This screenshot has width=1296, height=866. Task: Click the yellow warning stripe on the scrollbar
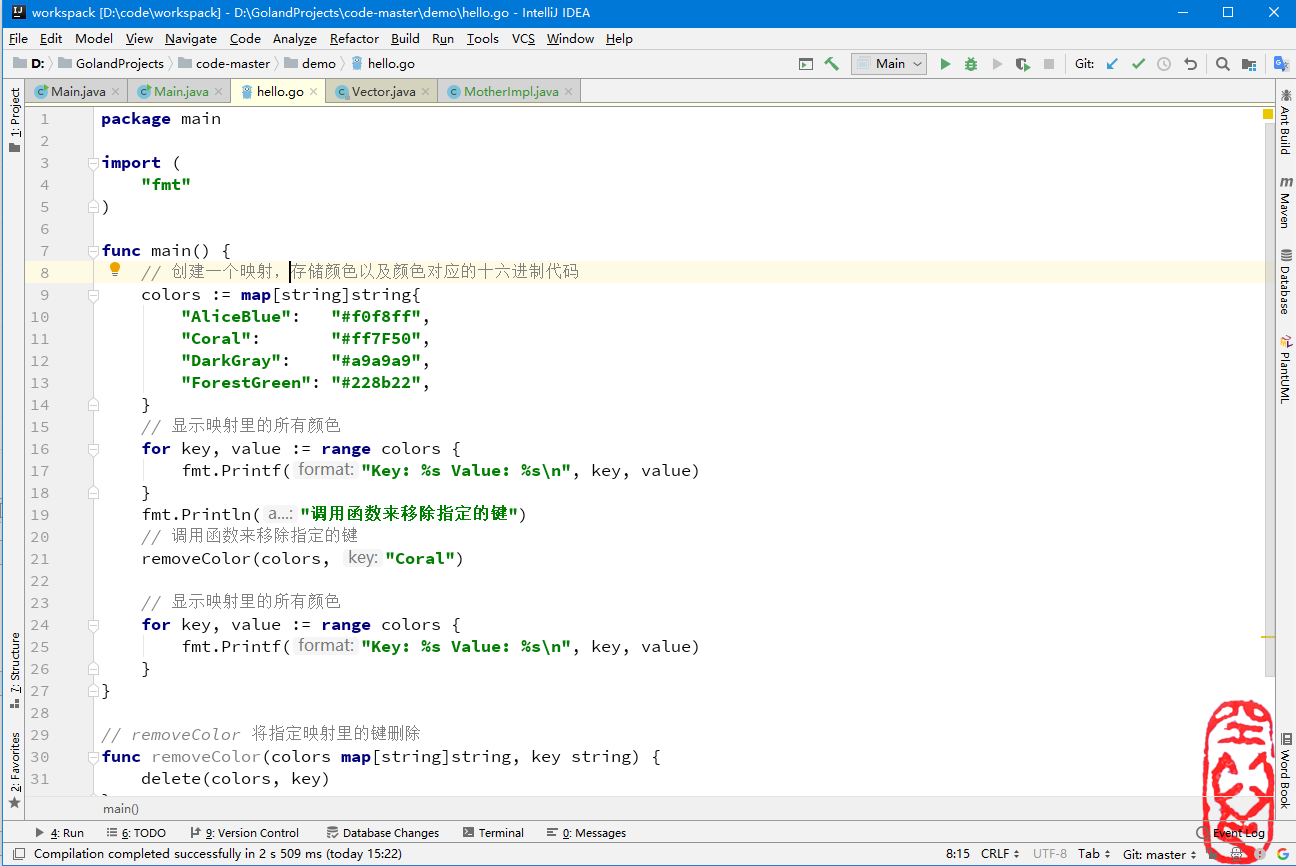coord(1268,636)
